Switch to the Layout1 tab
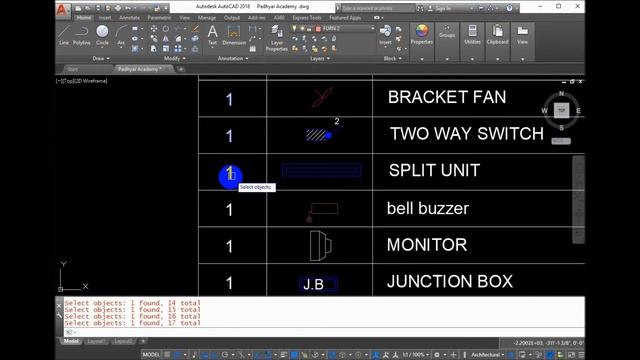The image size is (640, 360). 96,341
